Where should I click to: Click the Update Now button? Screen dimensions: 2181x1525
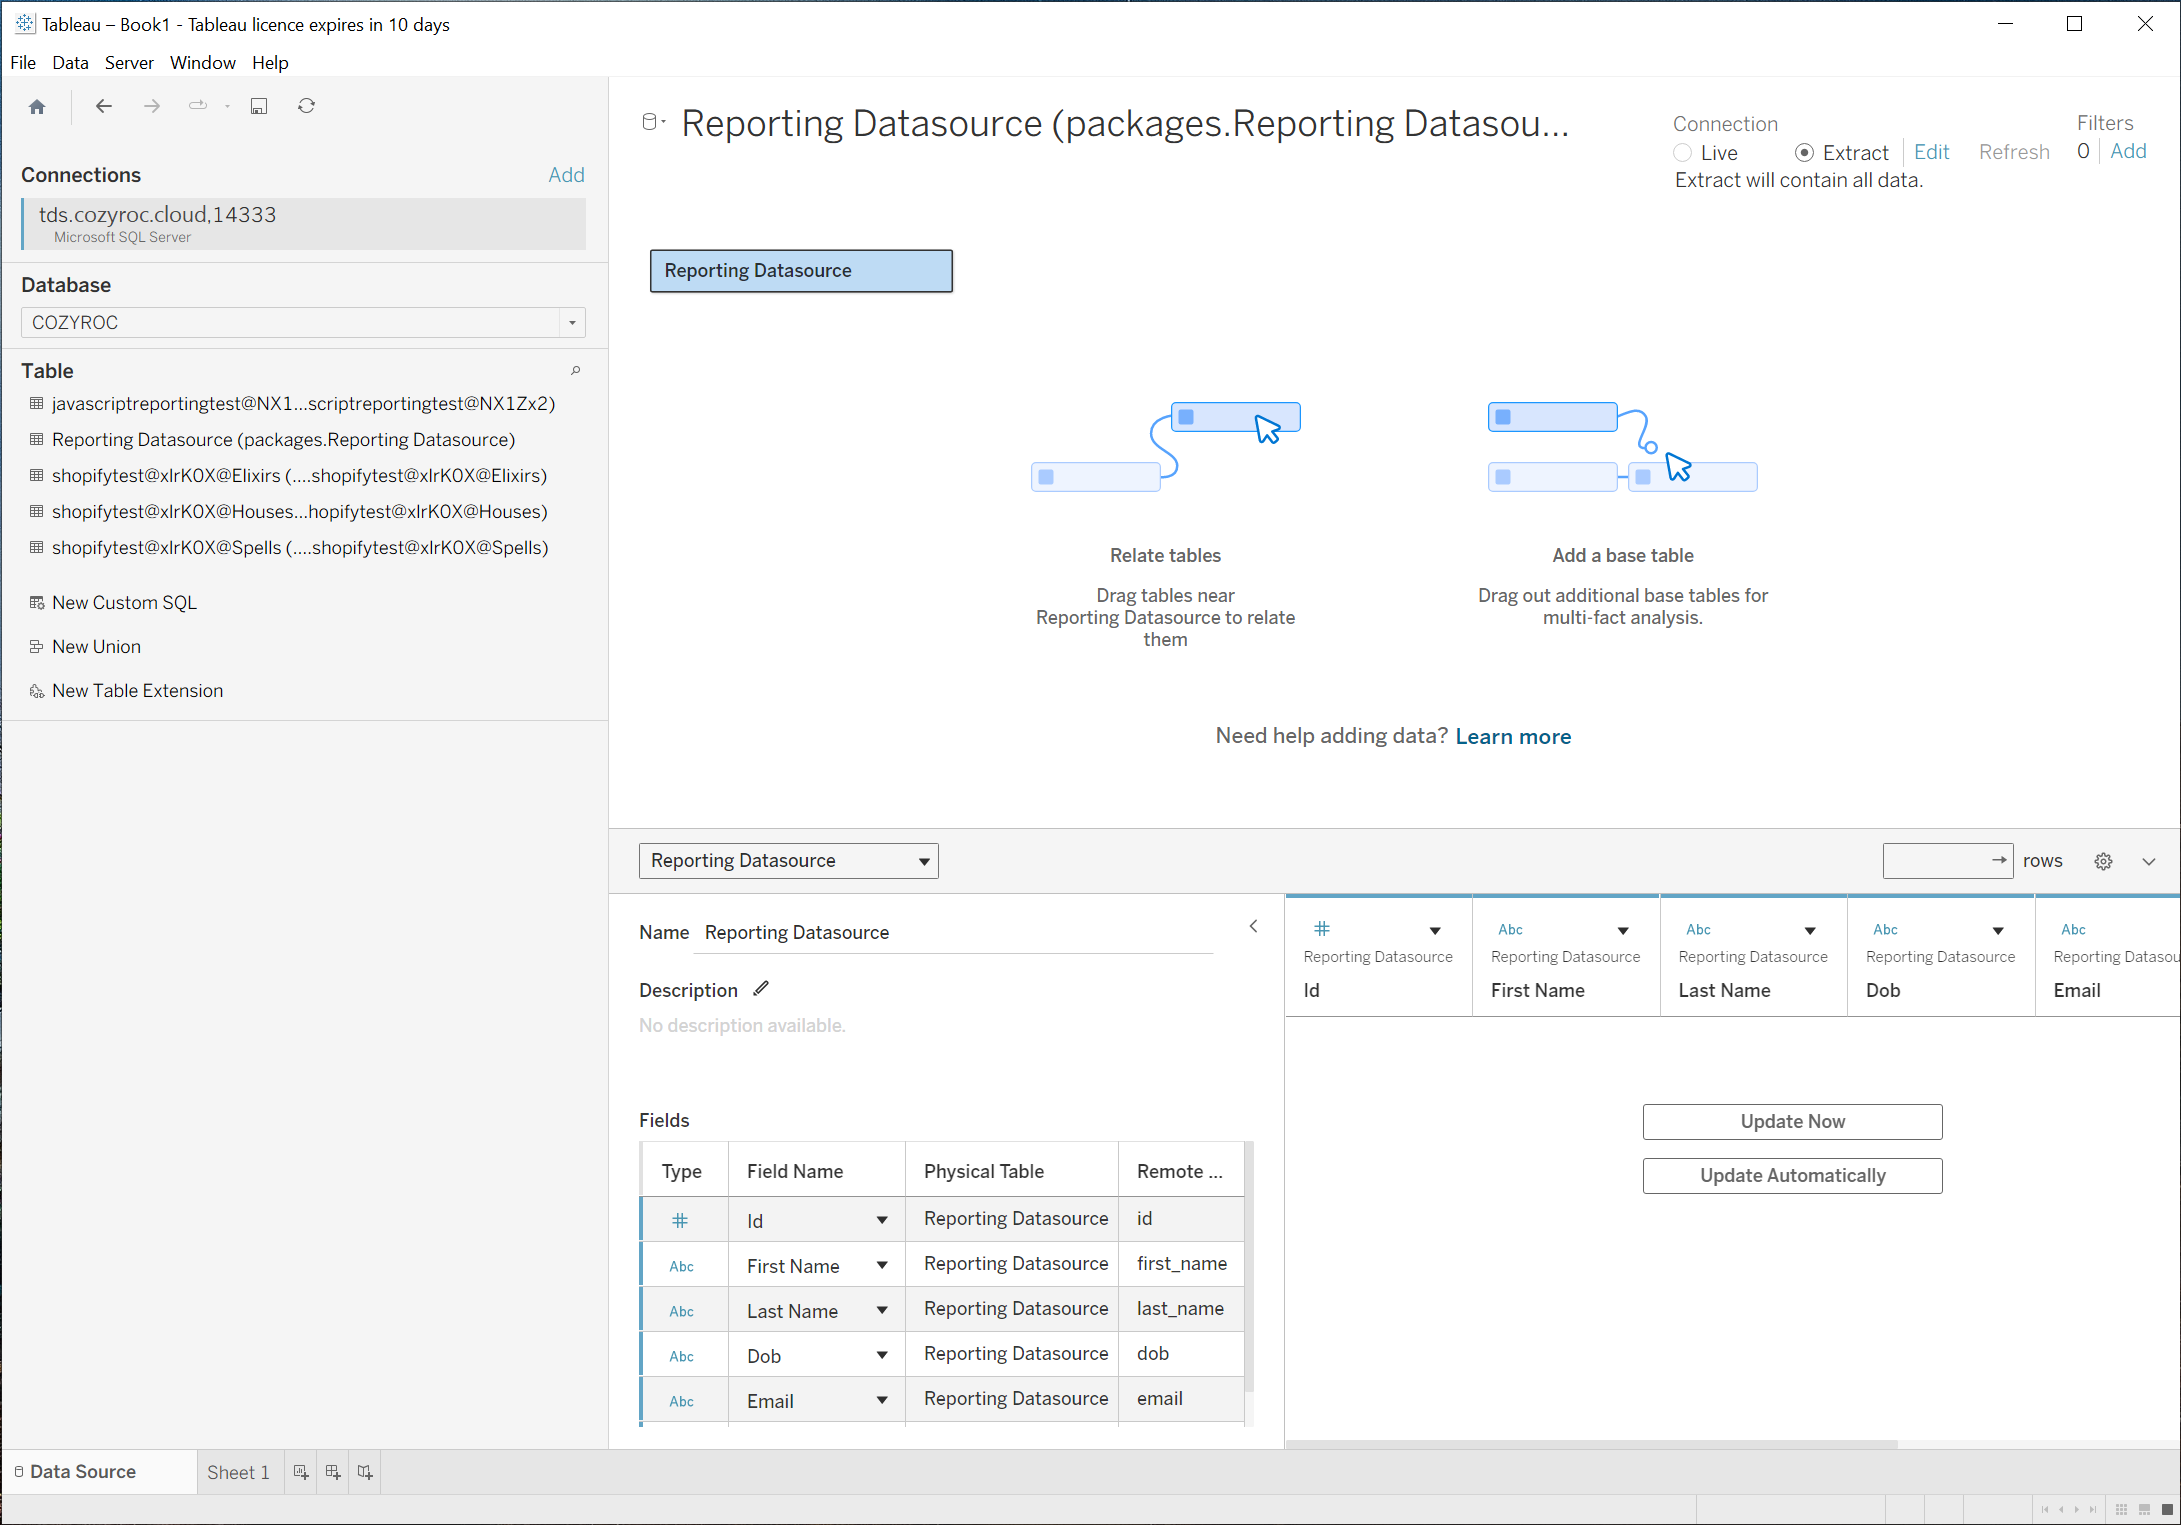(1792, 1121)
